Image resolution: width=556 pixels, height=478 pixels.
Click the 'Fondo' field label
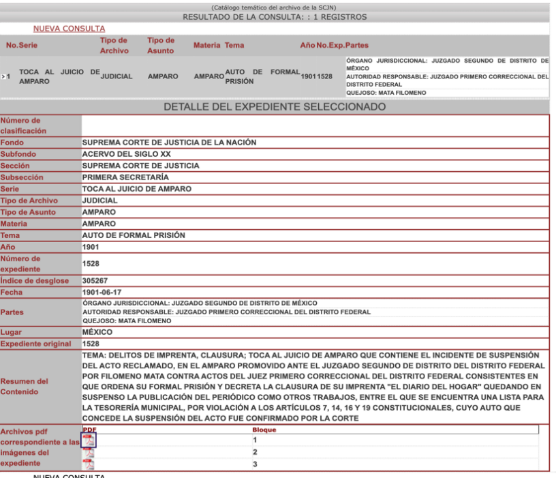click(x=12, y=143)
